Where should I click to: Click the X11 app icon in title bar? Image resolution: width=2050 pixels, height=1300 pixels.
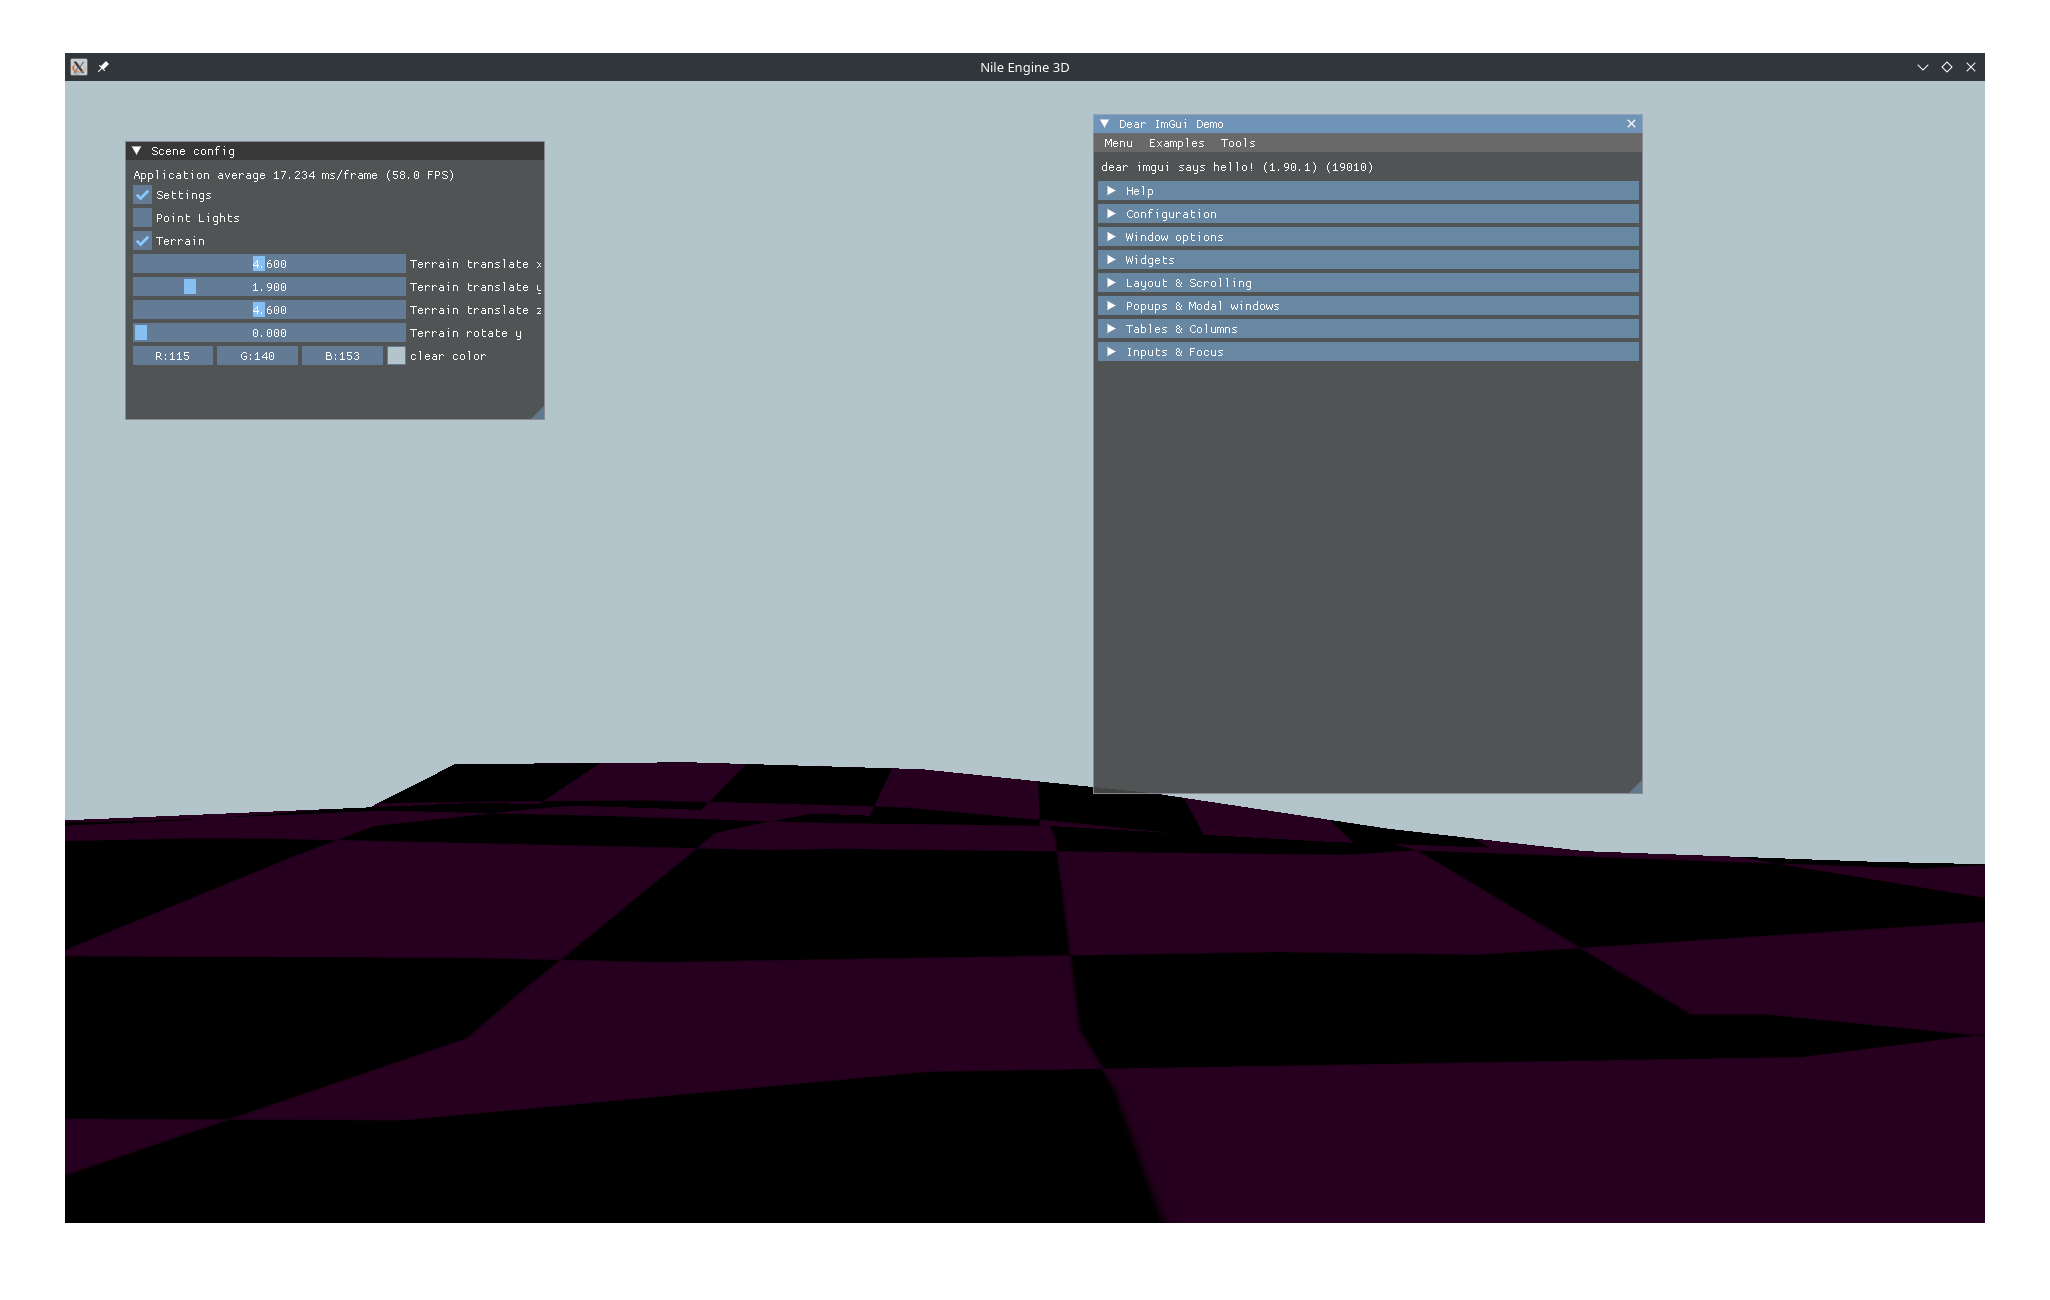tap(79, 67)
